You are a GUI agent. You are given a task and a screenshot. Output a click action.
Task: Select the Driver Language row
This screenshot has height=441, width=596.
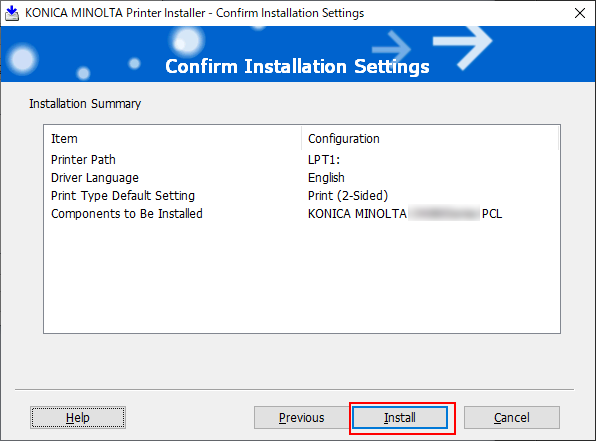pyautogui.click(x=301, y=178)
